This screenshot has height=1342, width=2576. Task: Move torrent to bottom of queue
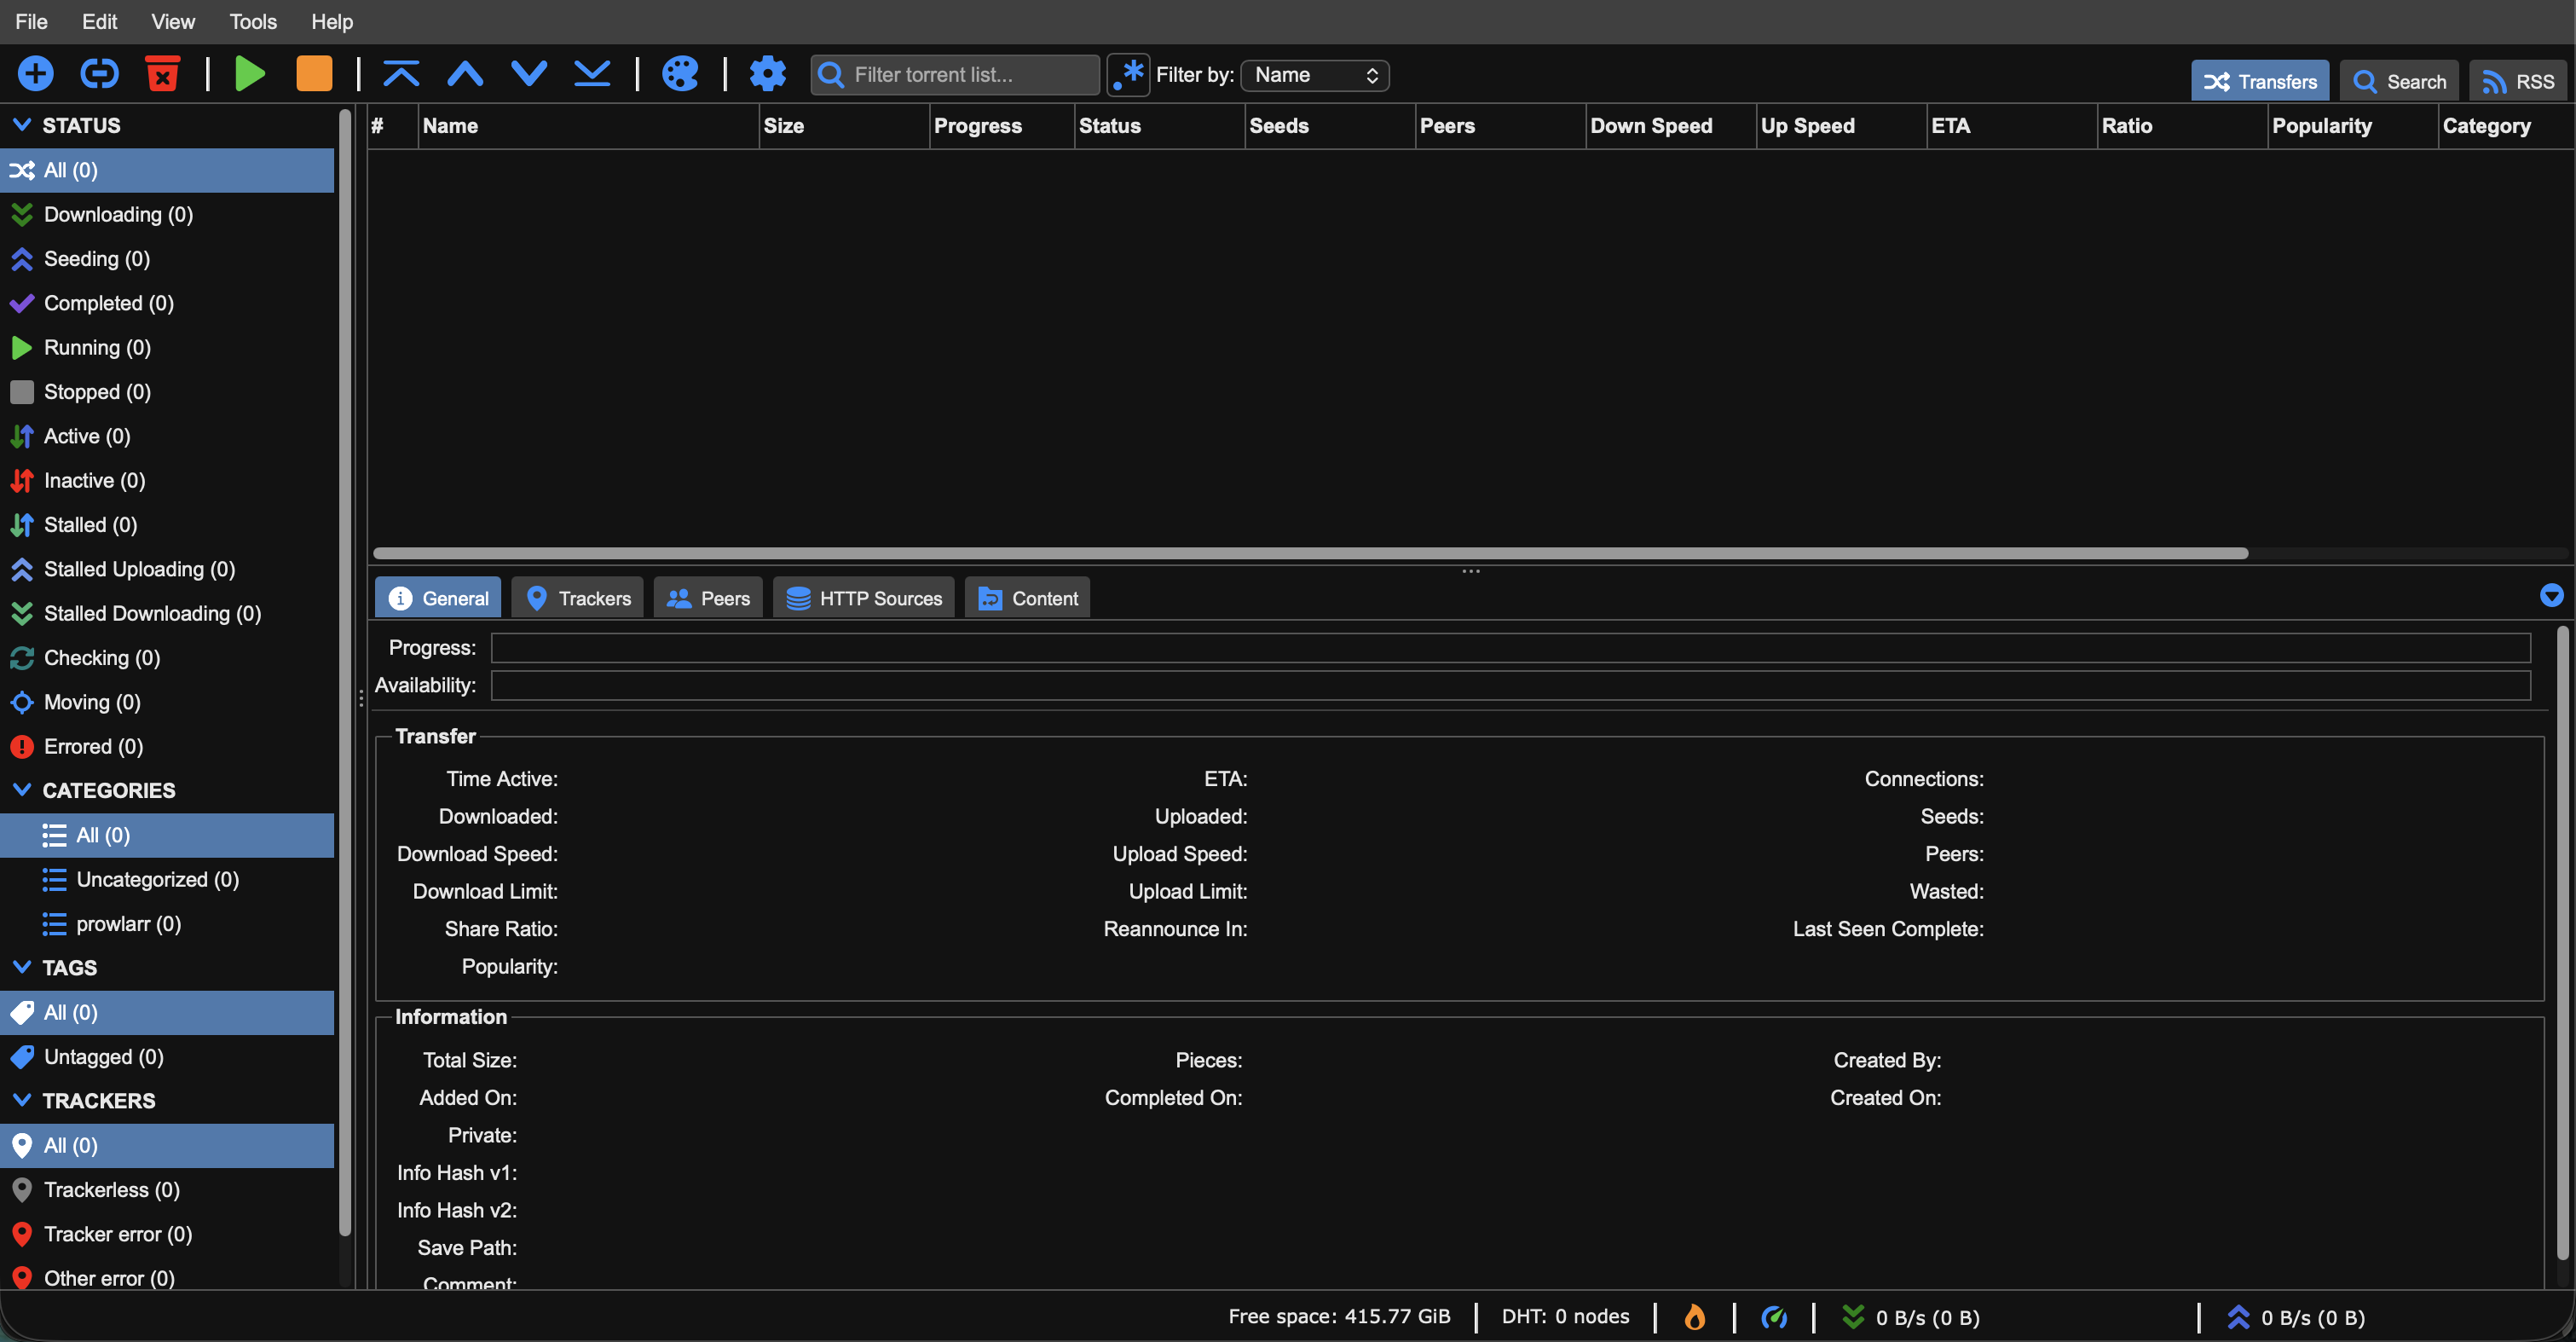592,74
